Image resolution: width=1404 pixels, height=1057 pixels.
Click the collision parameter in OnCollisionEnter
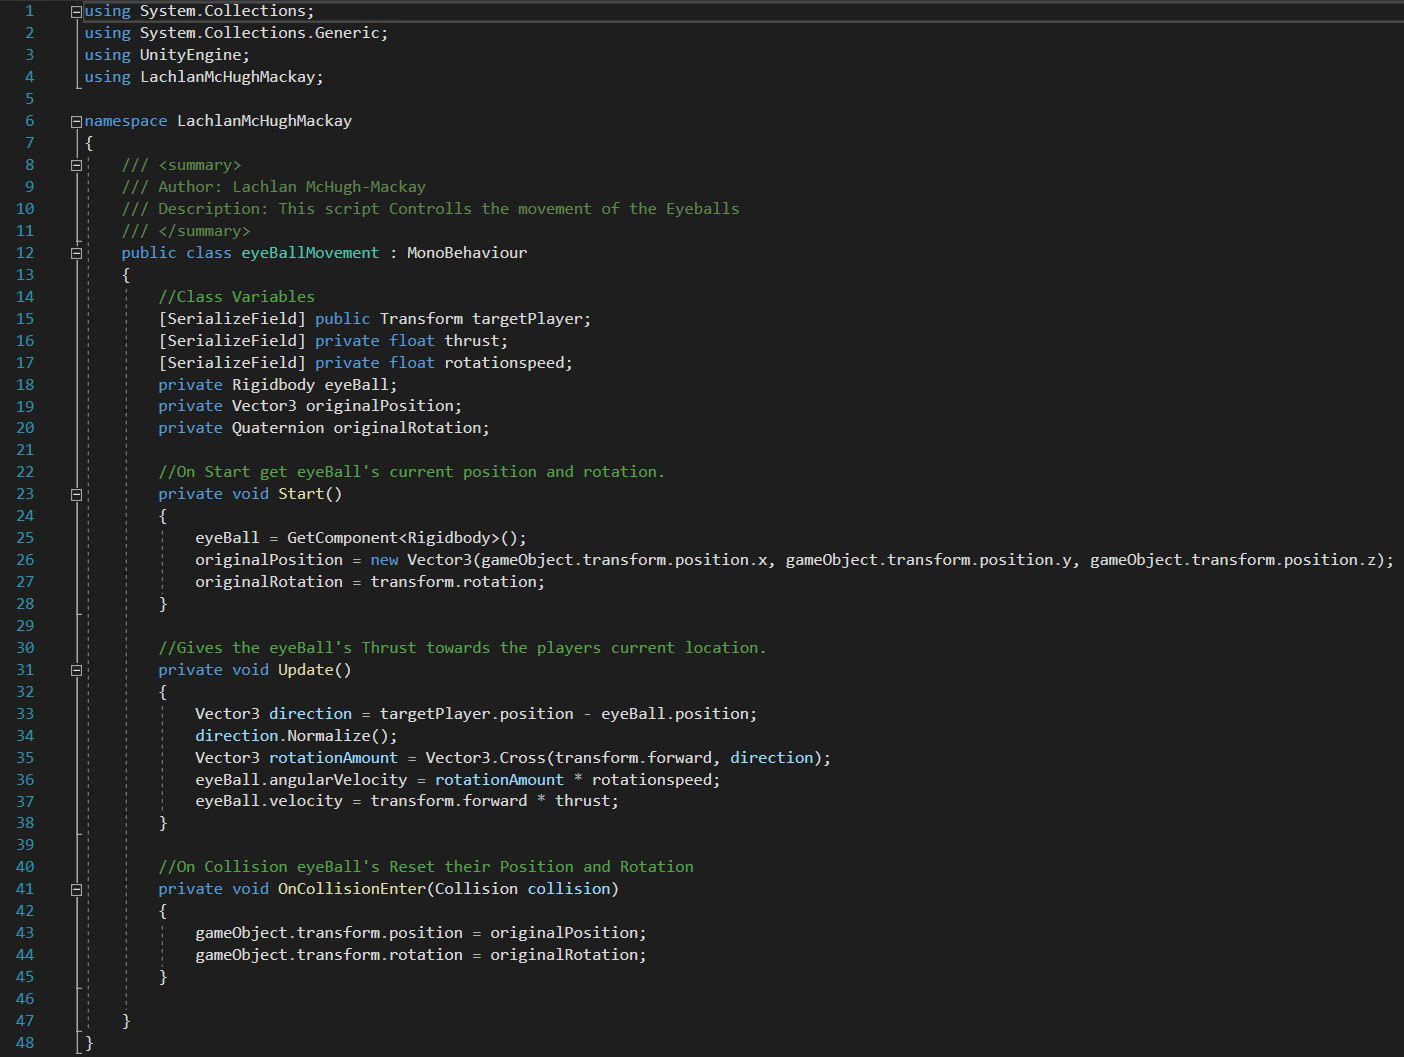coord(568,889)
